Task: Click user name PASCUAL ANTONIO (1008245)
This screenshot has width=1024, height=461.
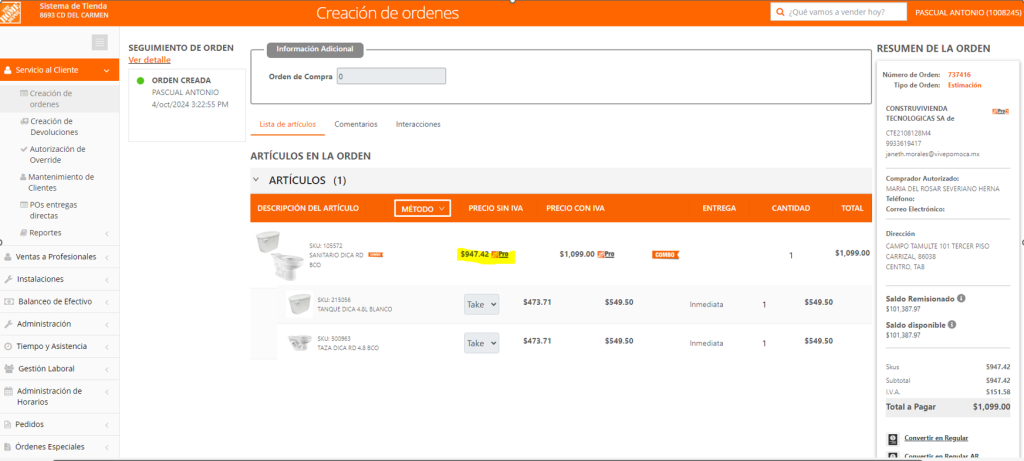Action: click(968, 12)
